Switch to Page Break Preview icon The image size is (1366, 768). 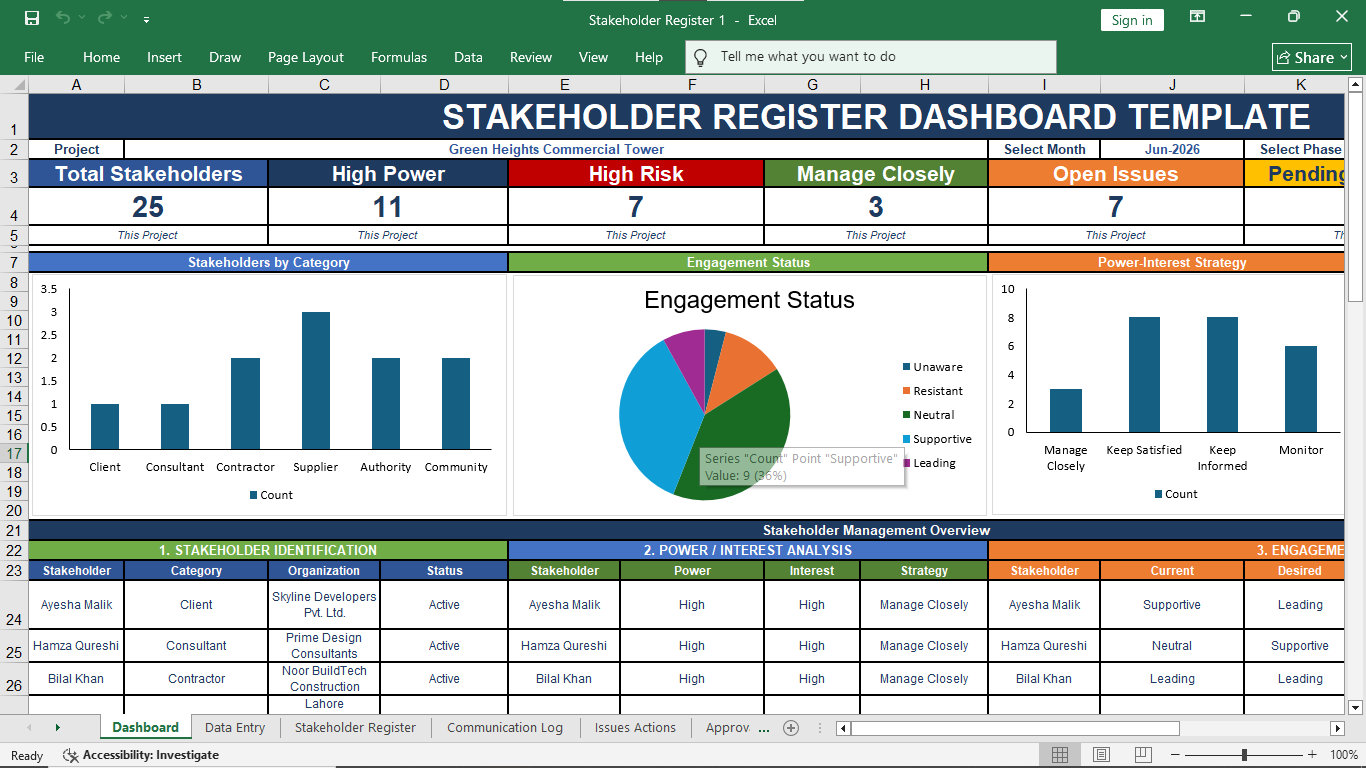pos(1141,755)
